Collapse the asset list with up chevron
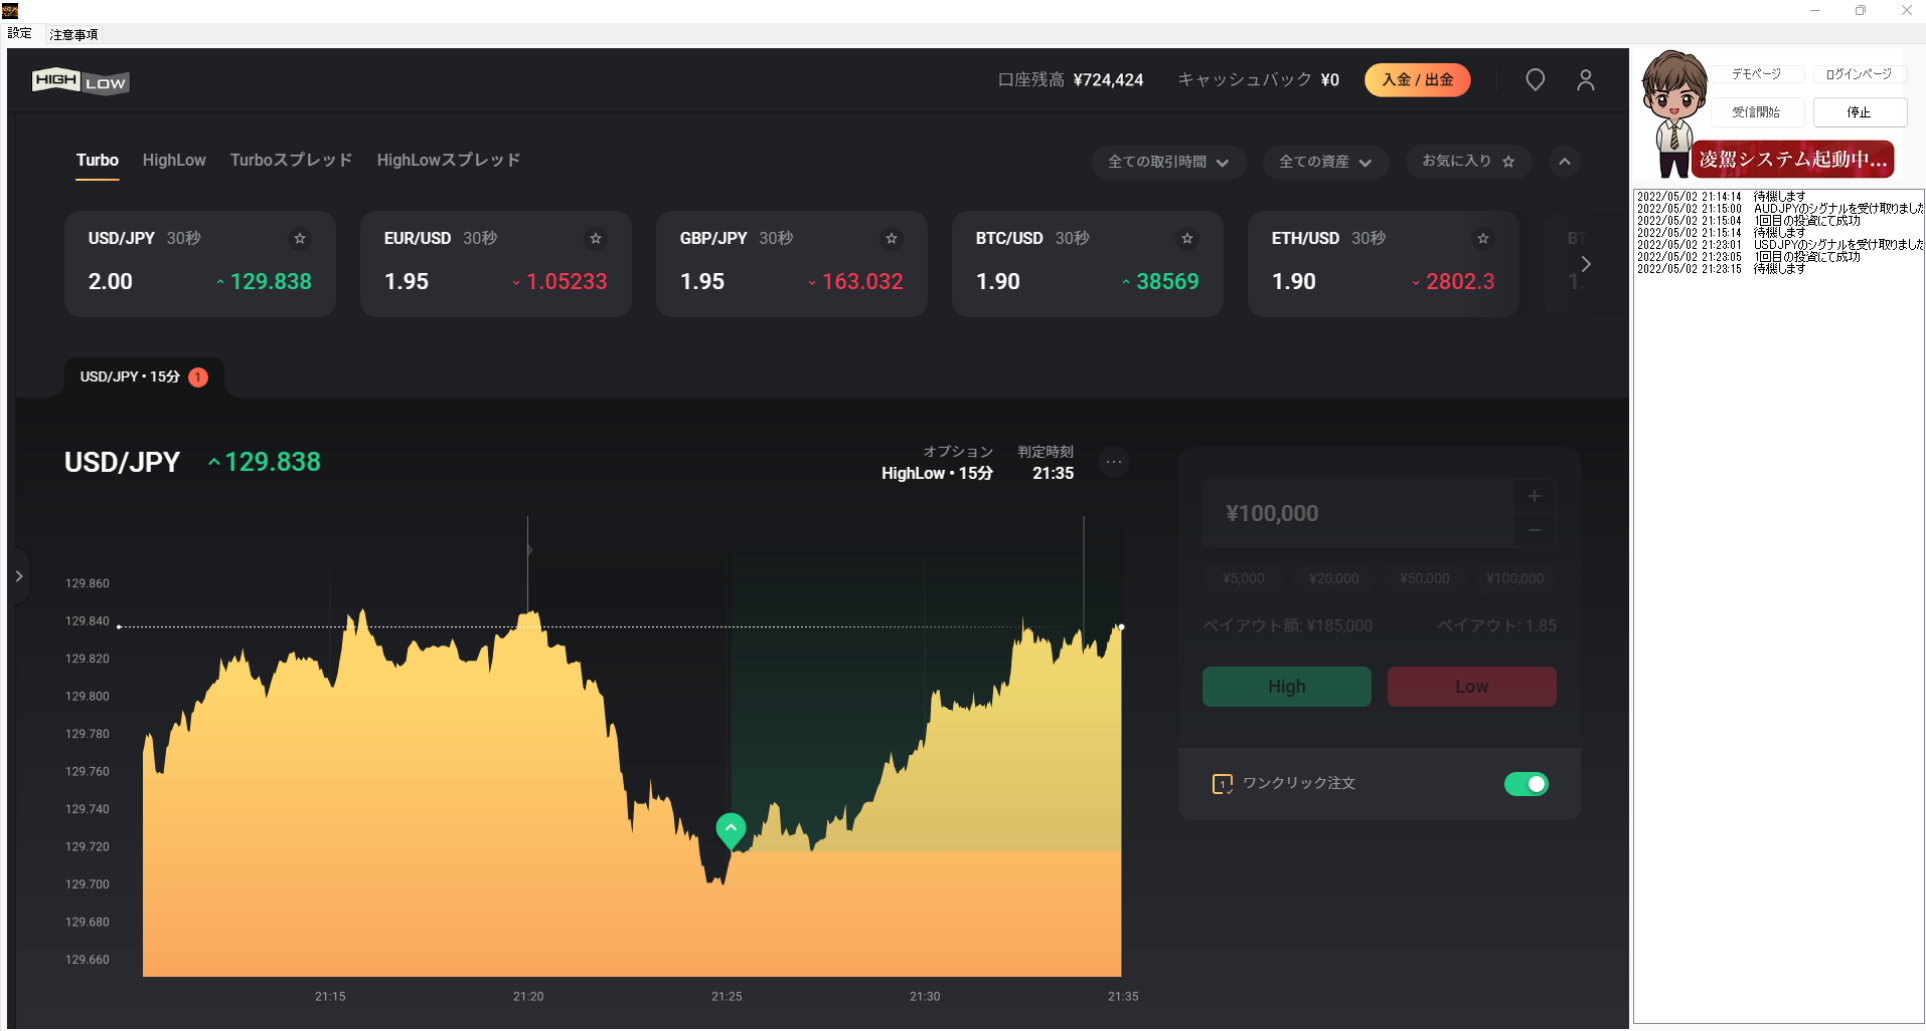Screen dimensions: 1926x1031 [x=1564, y=162]
